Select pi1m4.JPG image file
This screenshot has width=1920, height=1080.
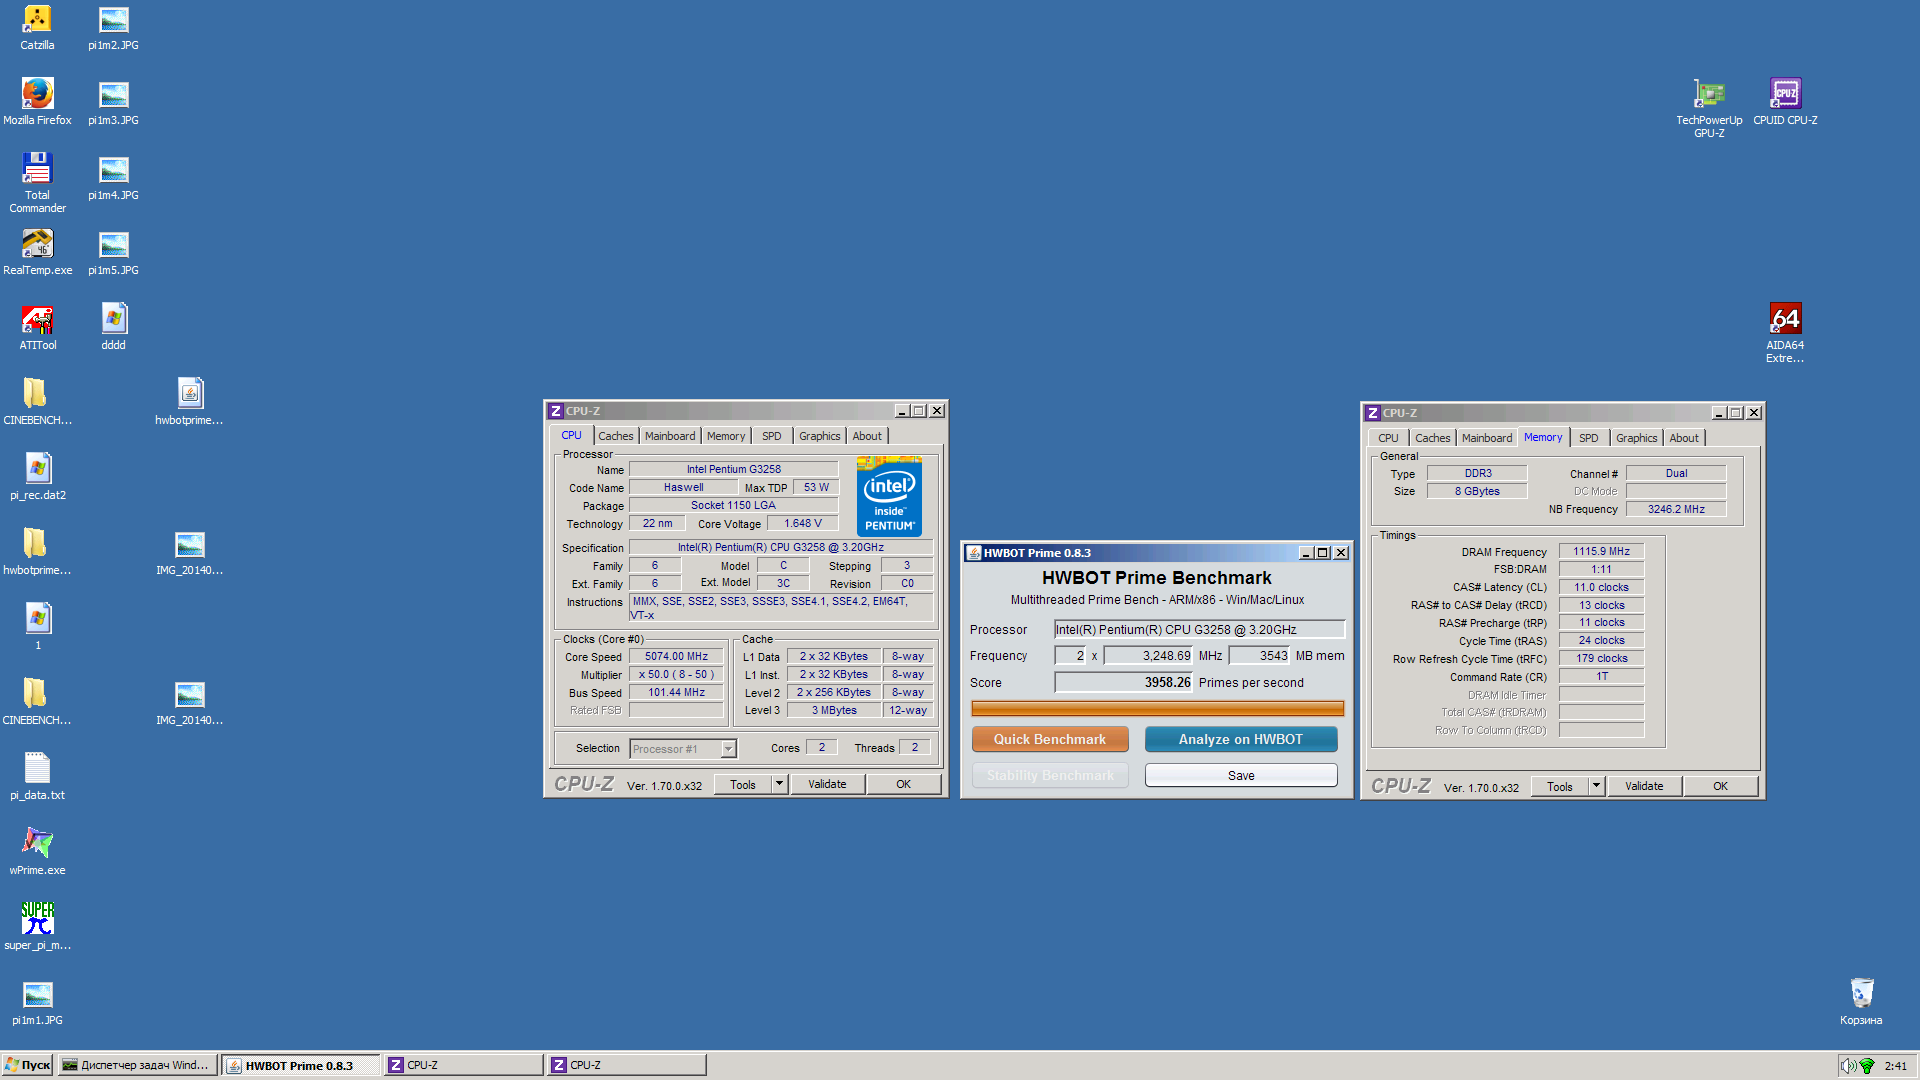tap(113, 177)
